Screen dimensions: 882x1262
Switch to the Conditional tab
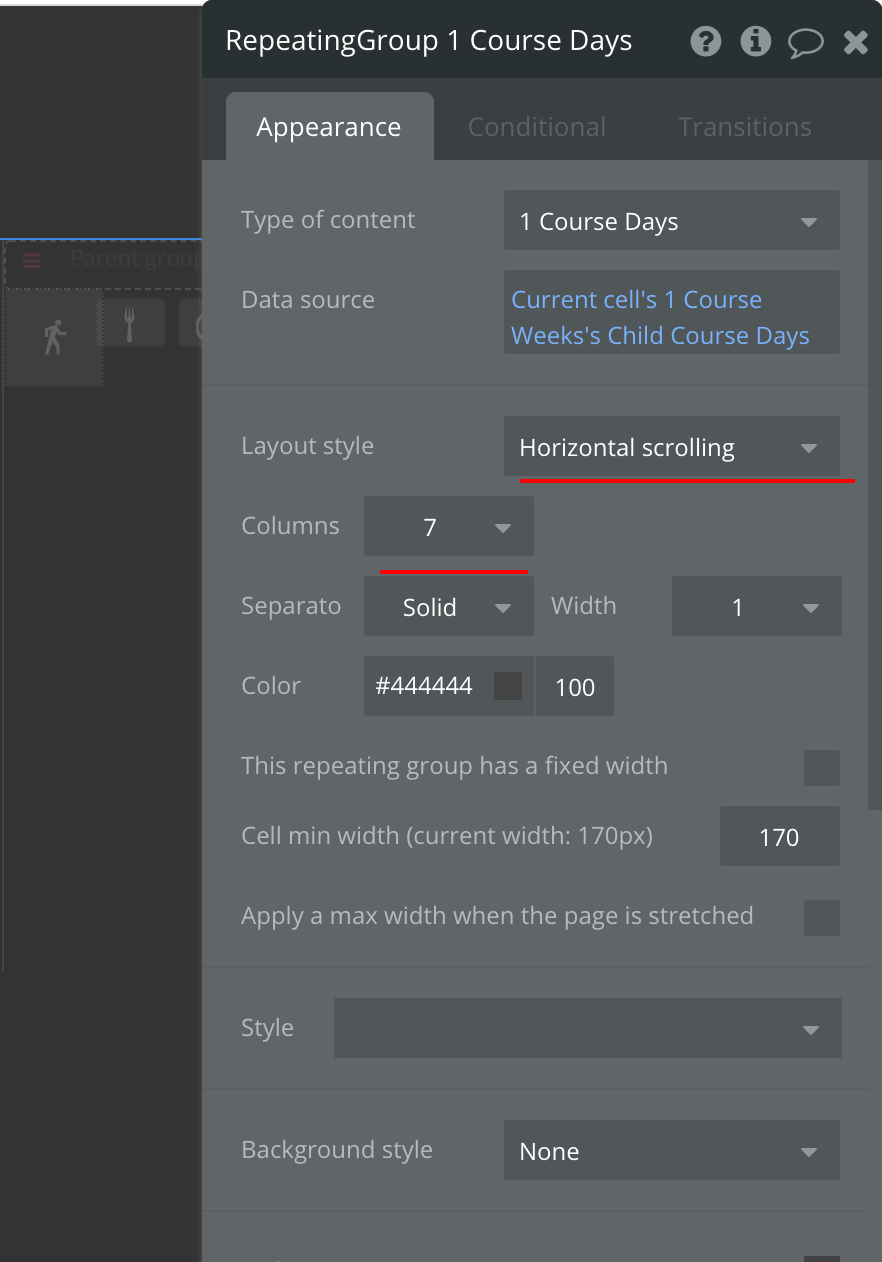point(537,127)
